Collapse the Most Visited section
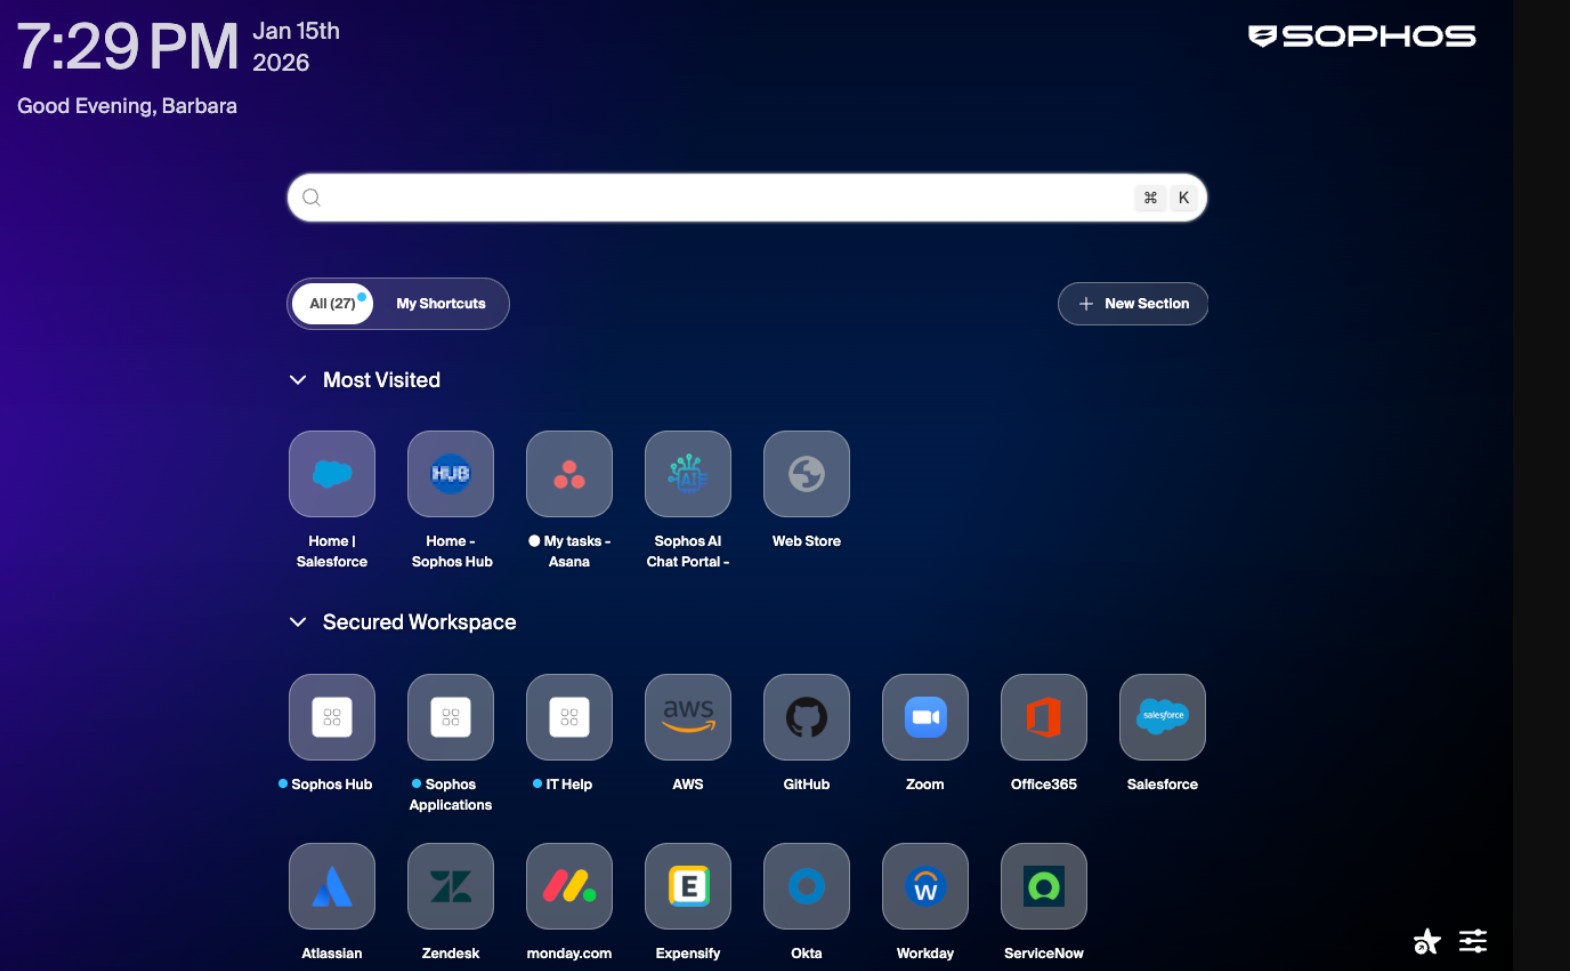1570x971 pixels. 298,380
